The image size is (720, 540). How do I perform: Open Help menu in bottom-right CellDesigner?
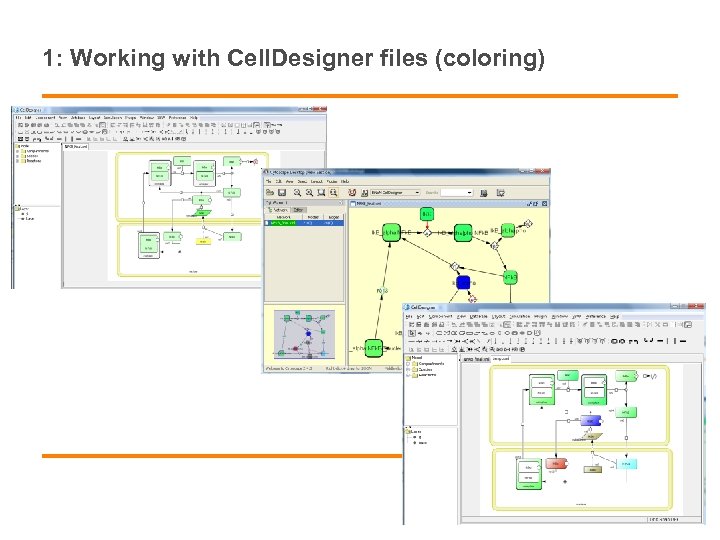pyautogui.click(x=615, y=316)
